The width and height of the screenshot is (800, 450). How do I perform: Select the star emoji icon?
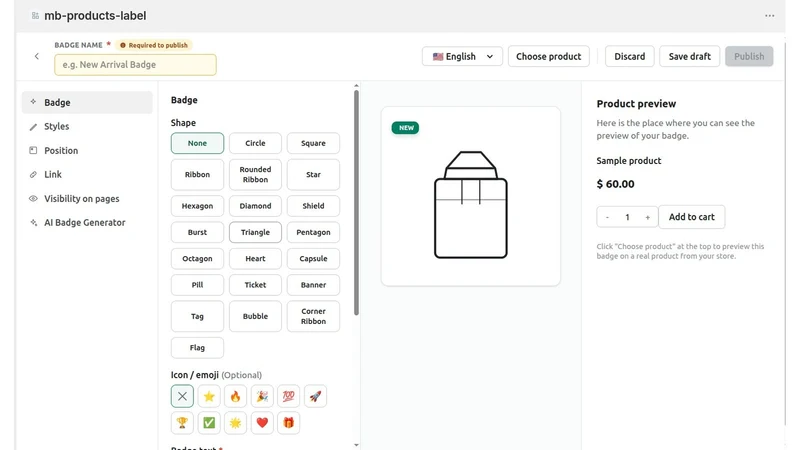tap(209, 396)
